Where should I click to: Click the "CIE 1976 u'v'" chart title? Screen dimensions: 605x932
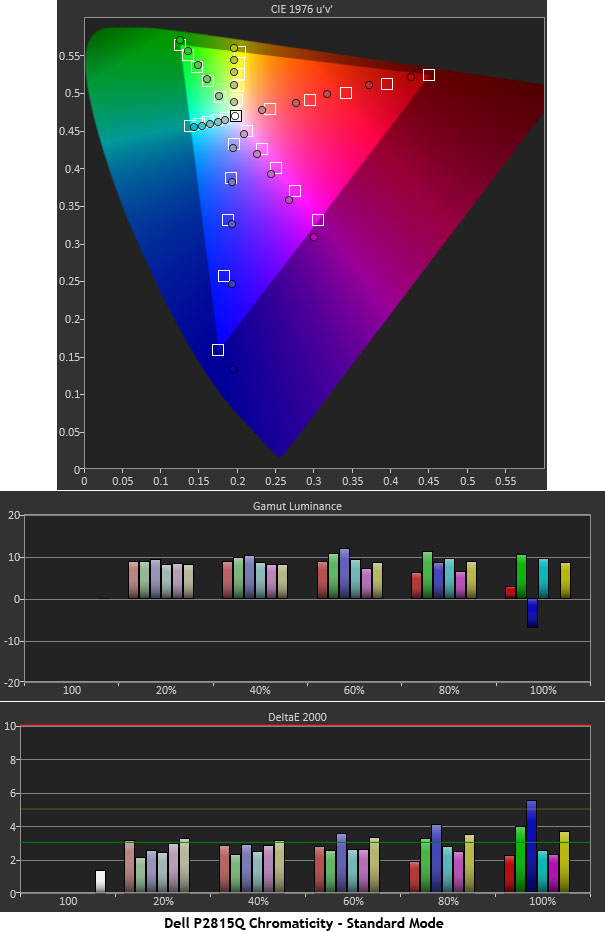pyautogui.click(x=302, y=9)
